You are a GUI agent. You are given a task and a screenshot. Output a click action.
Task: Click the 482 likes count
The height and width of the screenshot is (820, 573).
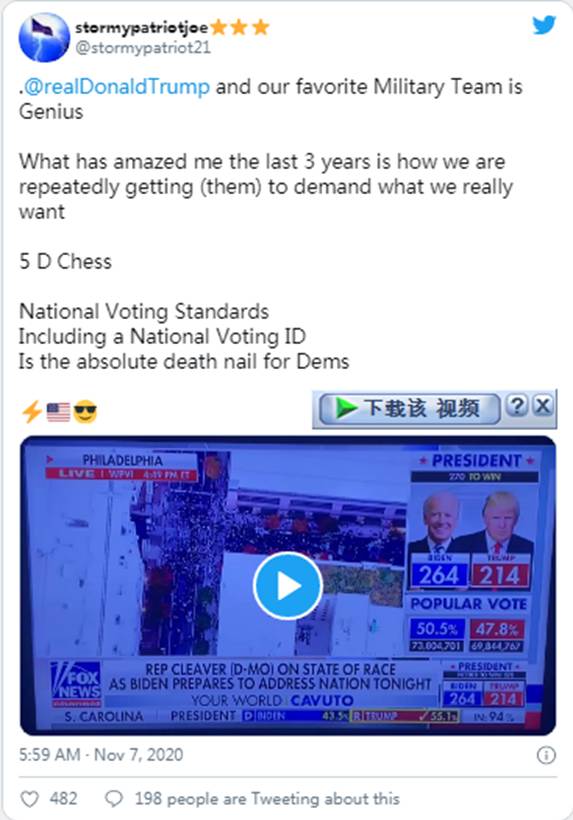[x=63, y=799]
